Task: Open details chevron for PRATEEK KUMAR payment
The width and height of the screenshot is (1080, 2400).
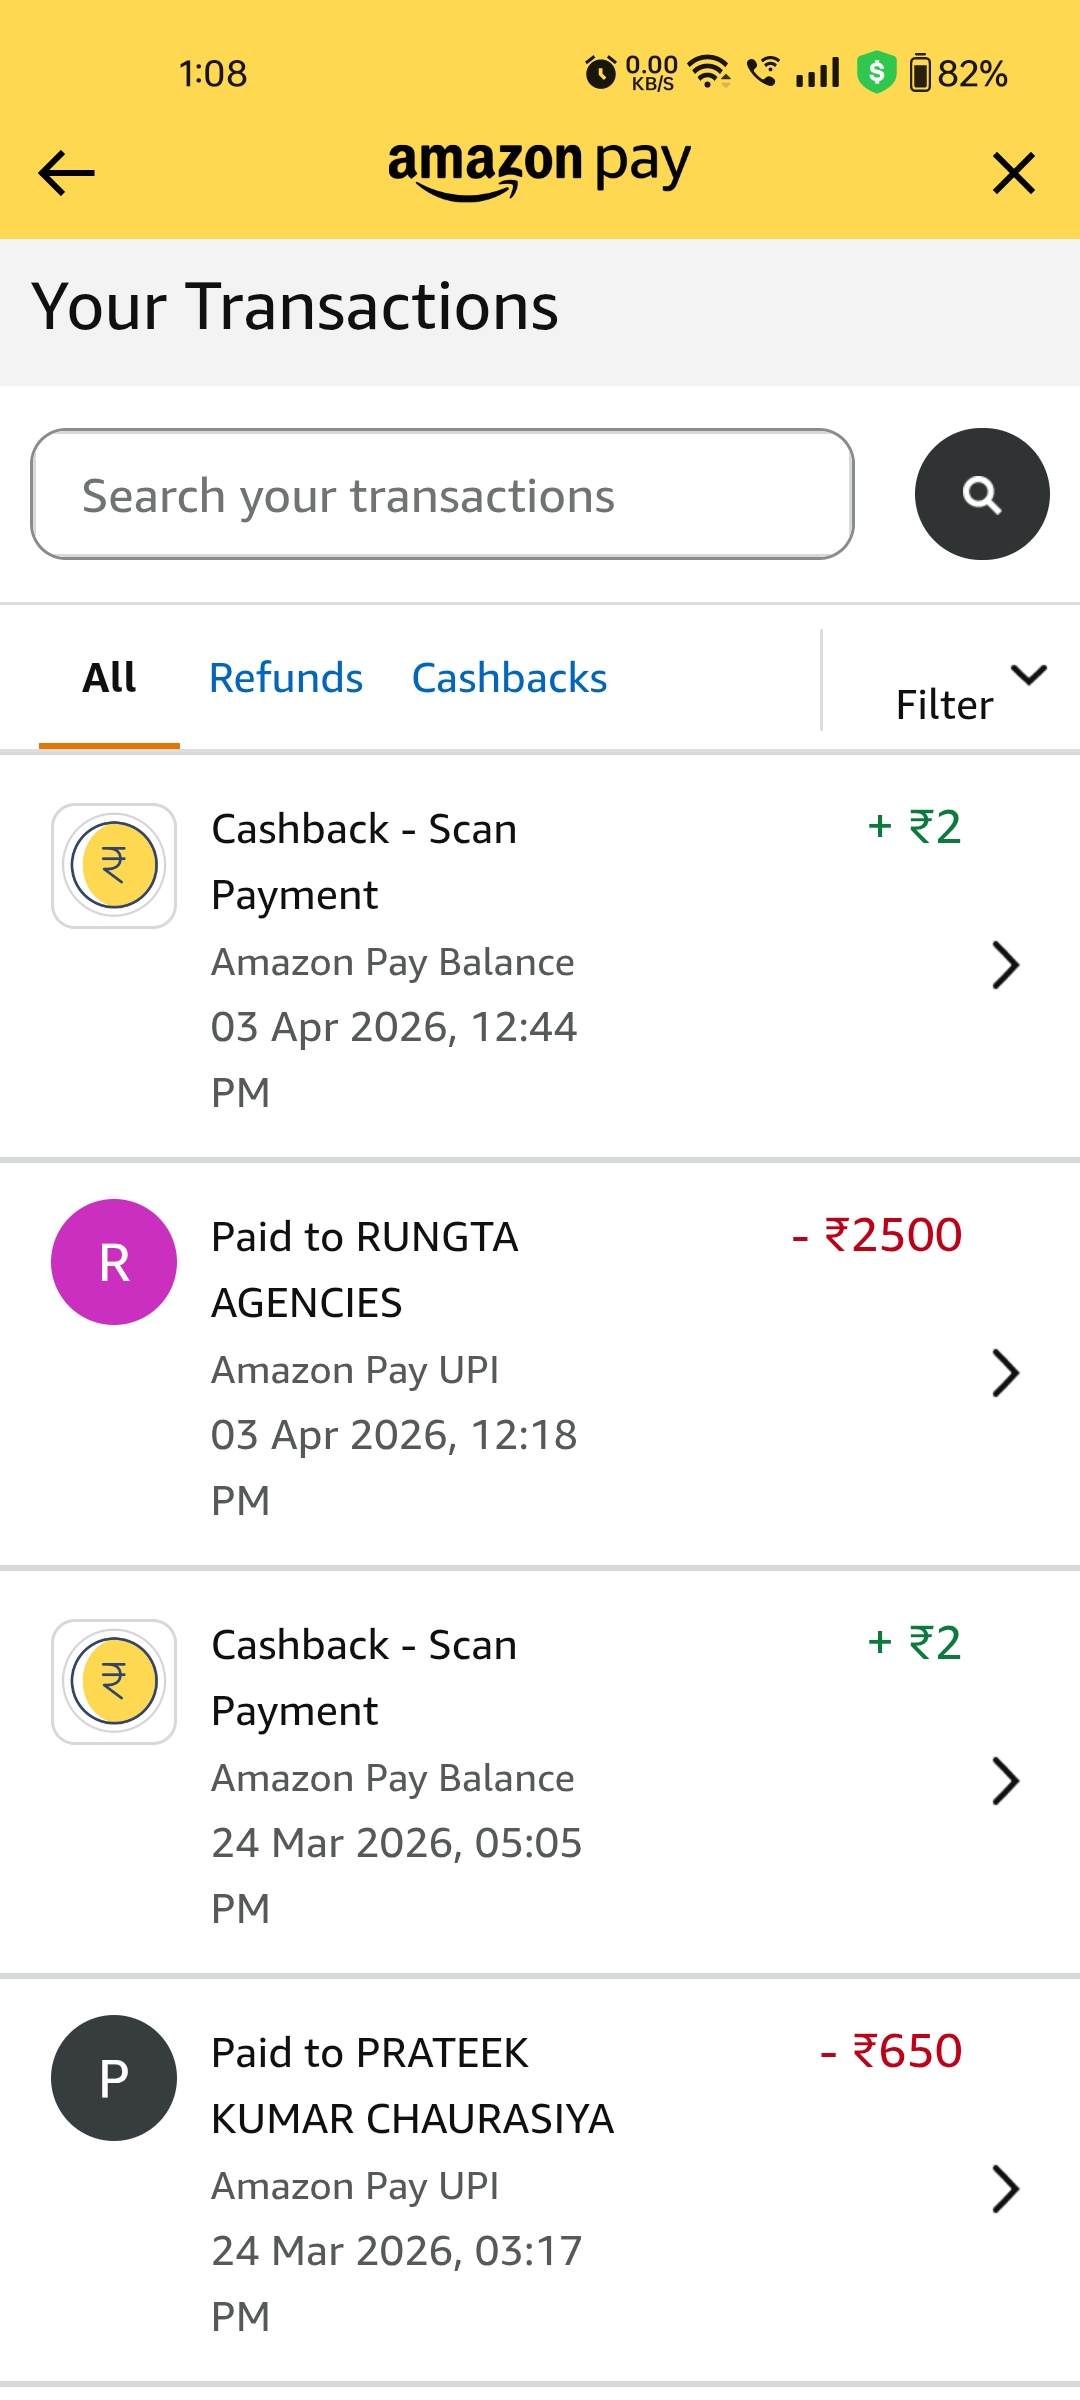Action: (x=1005, y=2189)
